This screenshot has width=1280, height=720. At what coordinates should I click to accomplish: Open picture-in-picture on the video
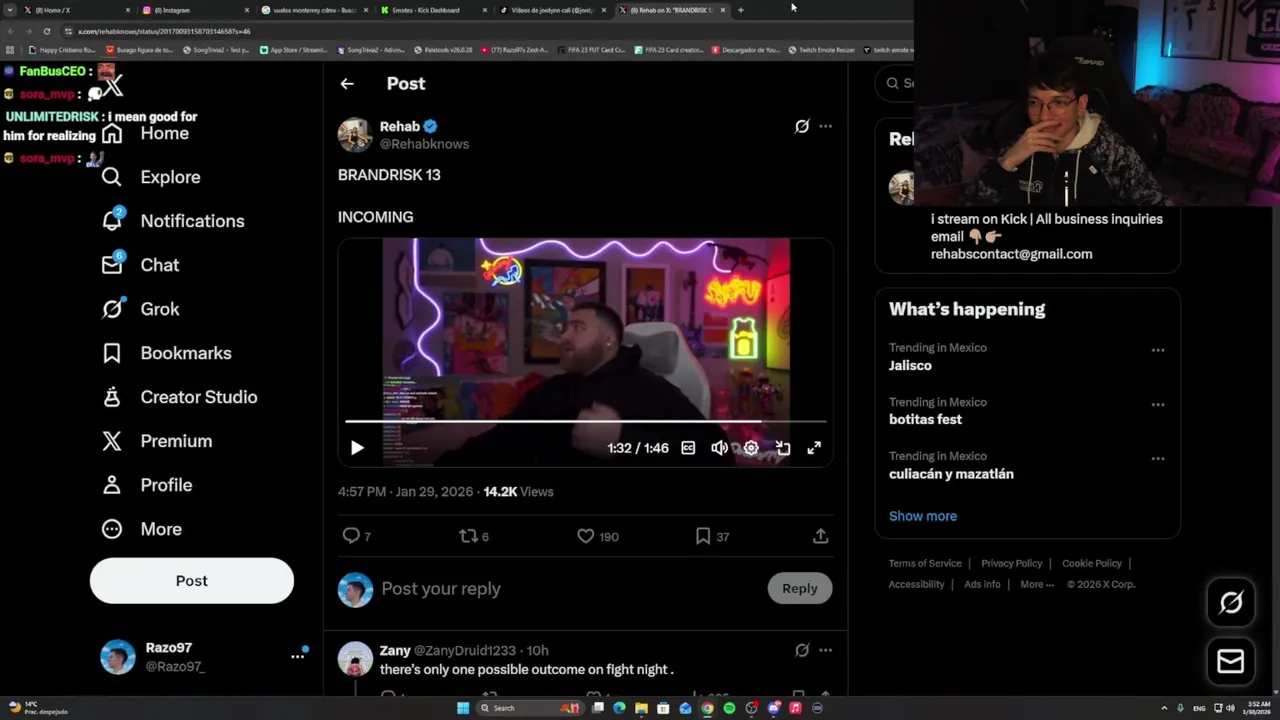point(783,448)
